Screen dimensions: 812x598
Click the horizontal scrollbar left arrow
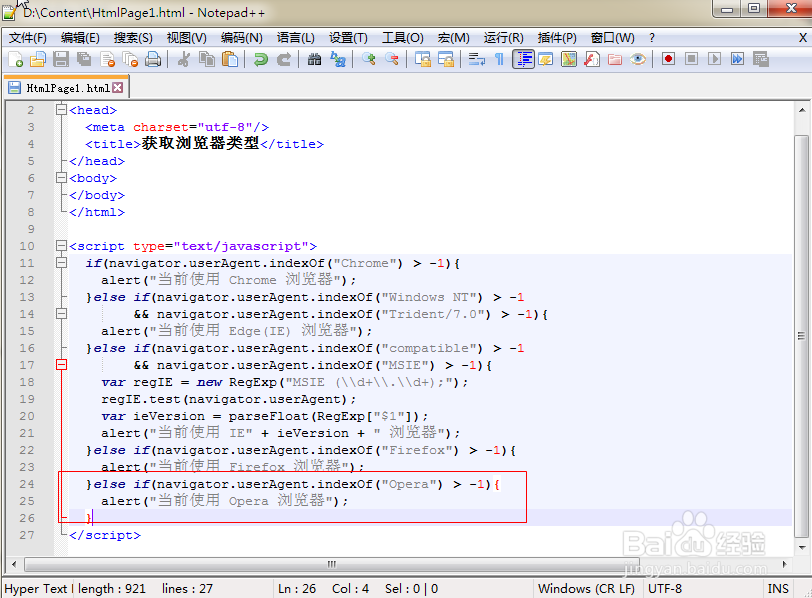14,564
